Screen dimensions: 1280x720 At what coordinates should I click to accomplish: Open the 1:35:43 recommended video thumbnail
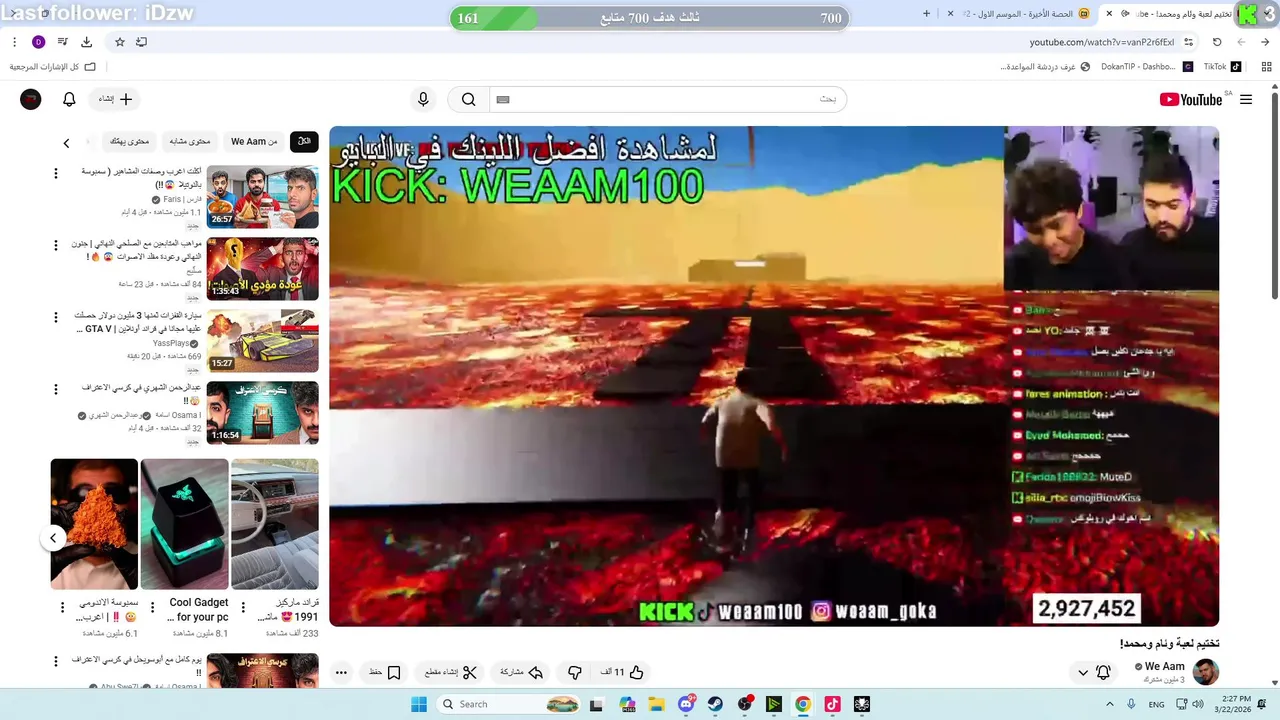coord(263,269)
